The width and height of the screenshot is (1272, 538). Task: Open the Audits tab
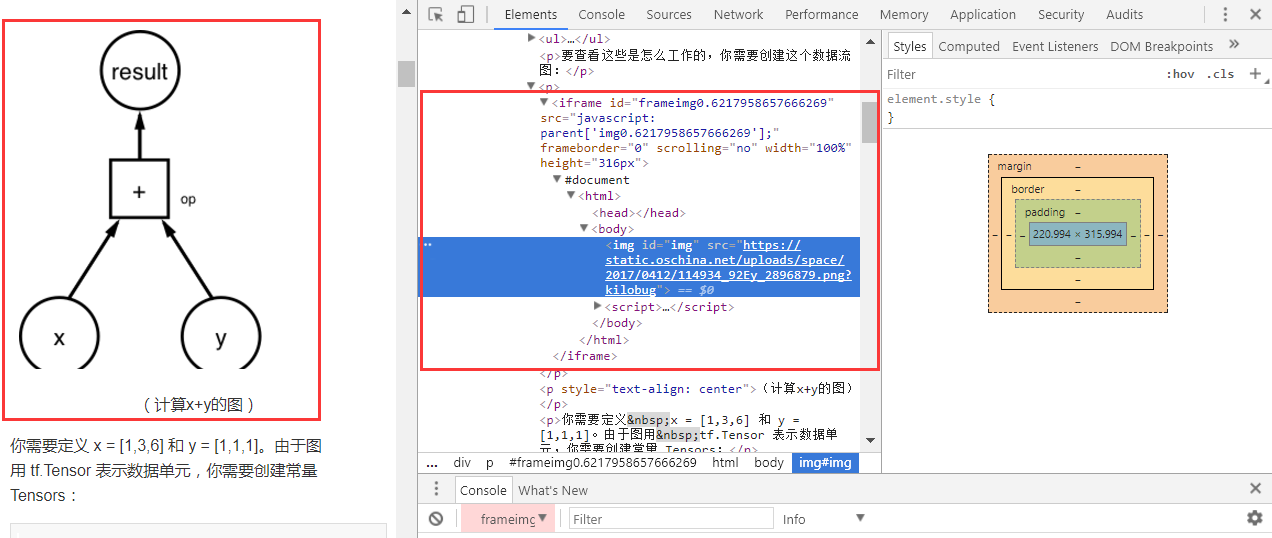(1125, 14)
